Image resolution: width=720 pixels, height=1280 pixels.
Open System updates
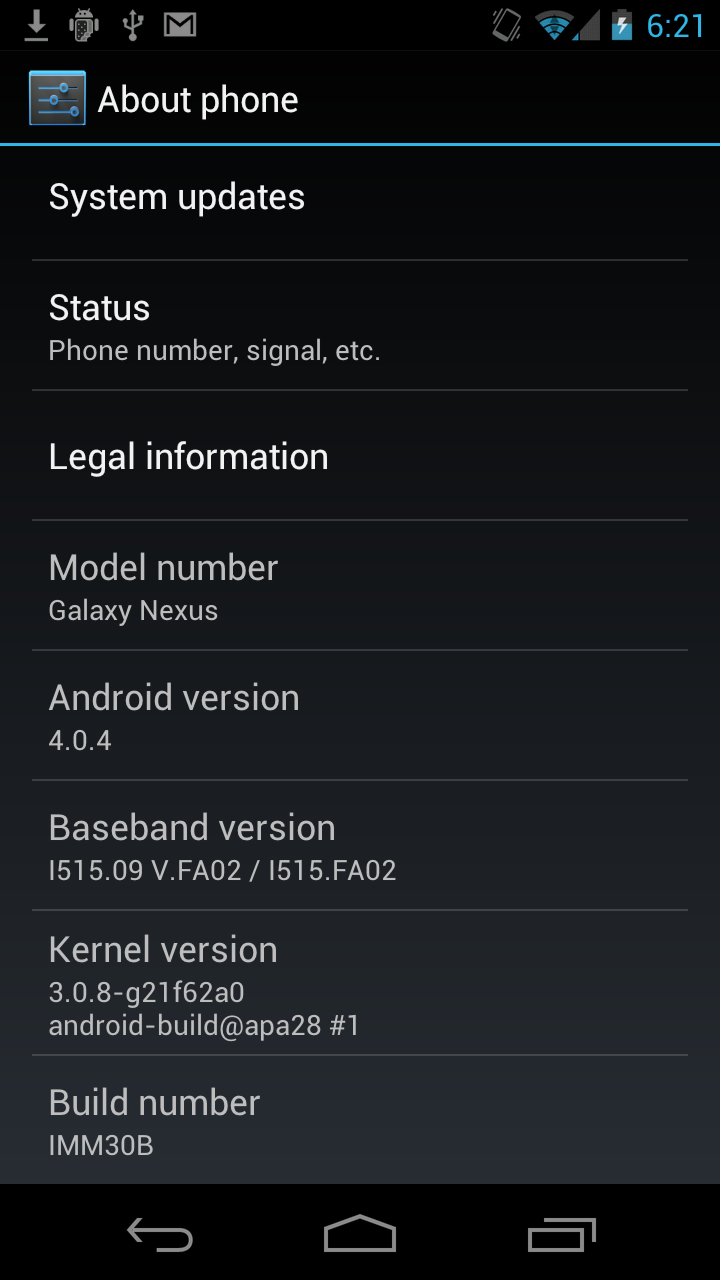tap(360, 197)
